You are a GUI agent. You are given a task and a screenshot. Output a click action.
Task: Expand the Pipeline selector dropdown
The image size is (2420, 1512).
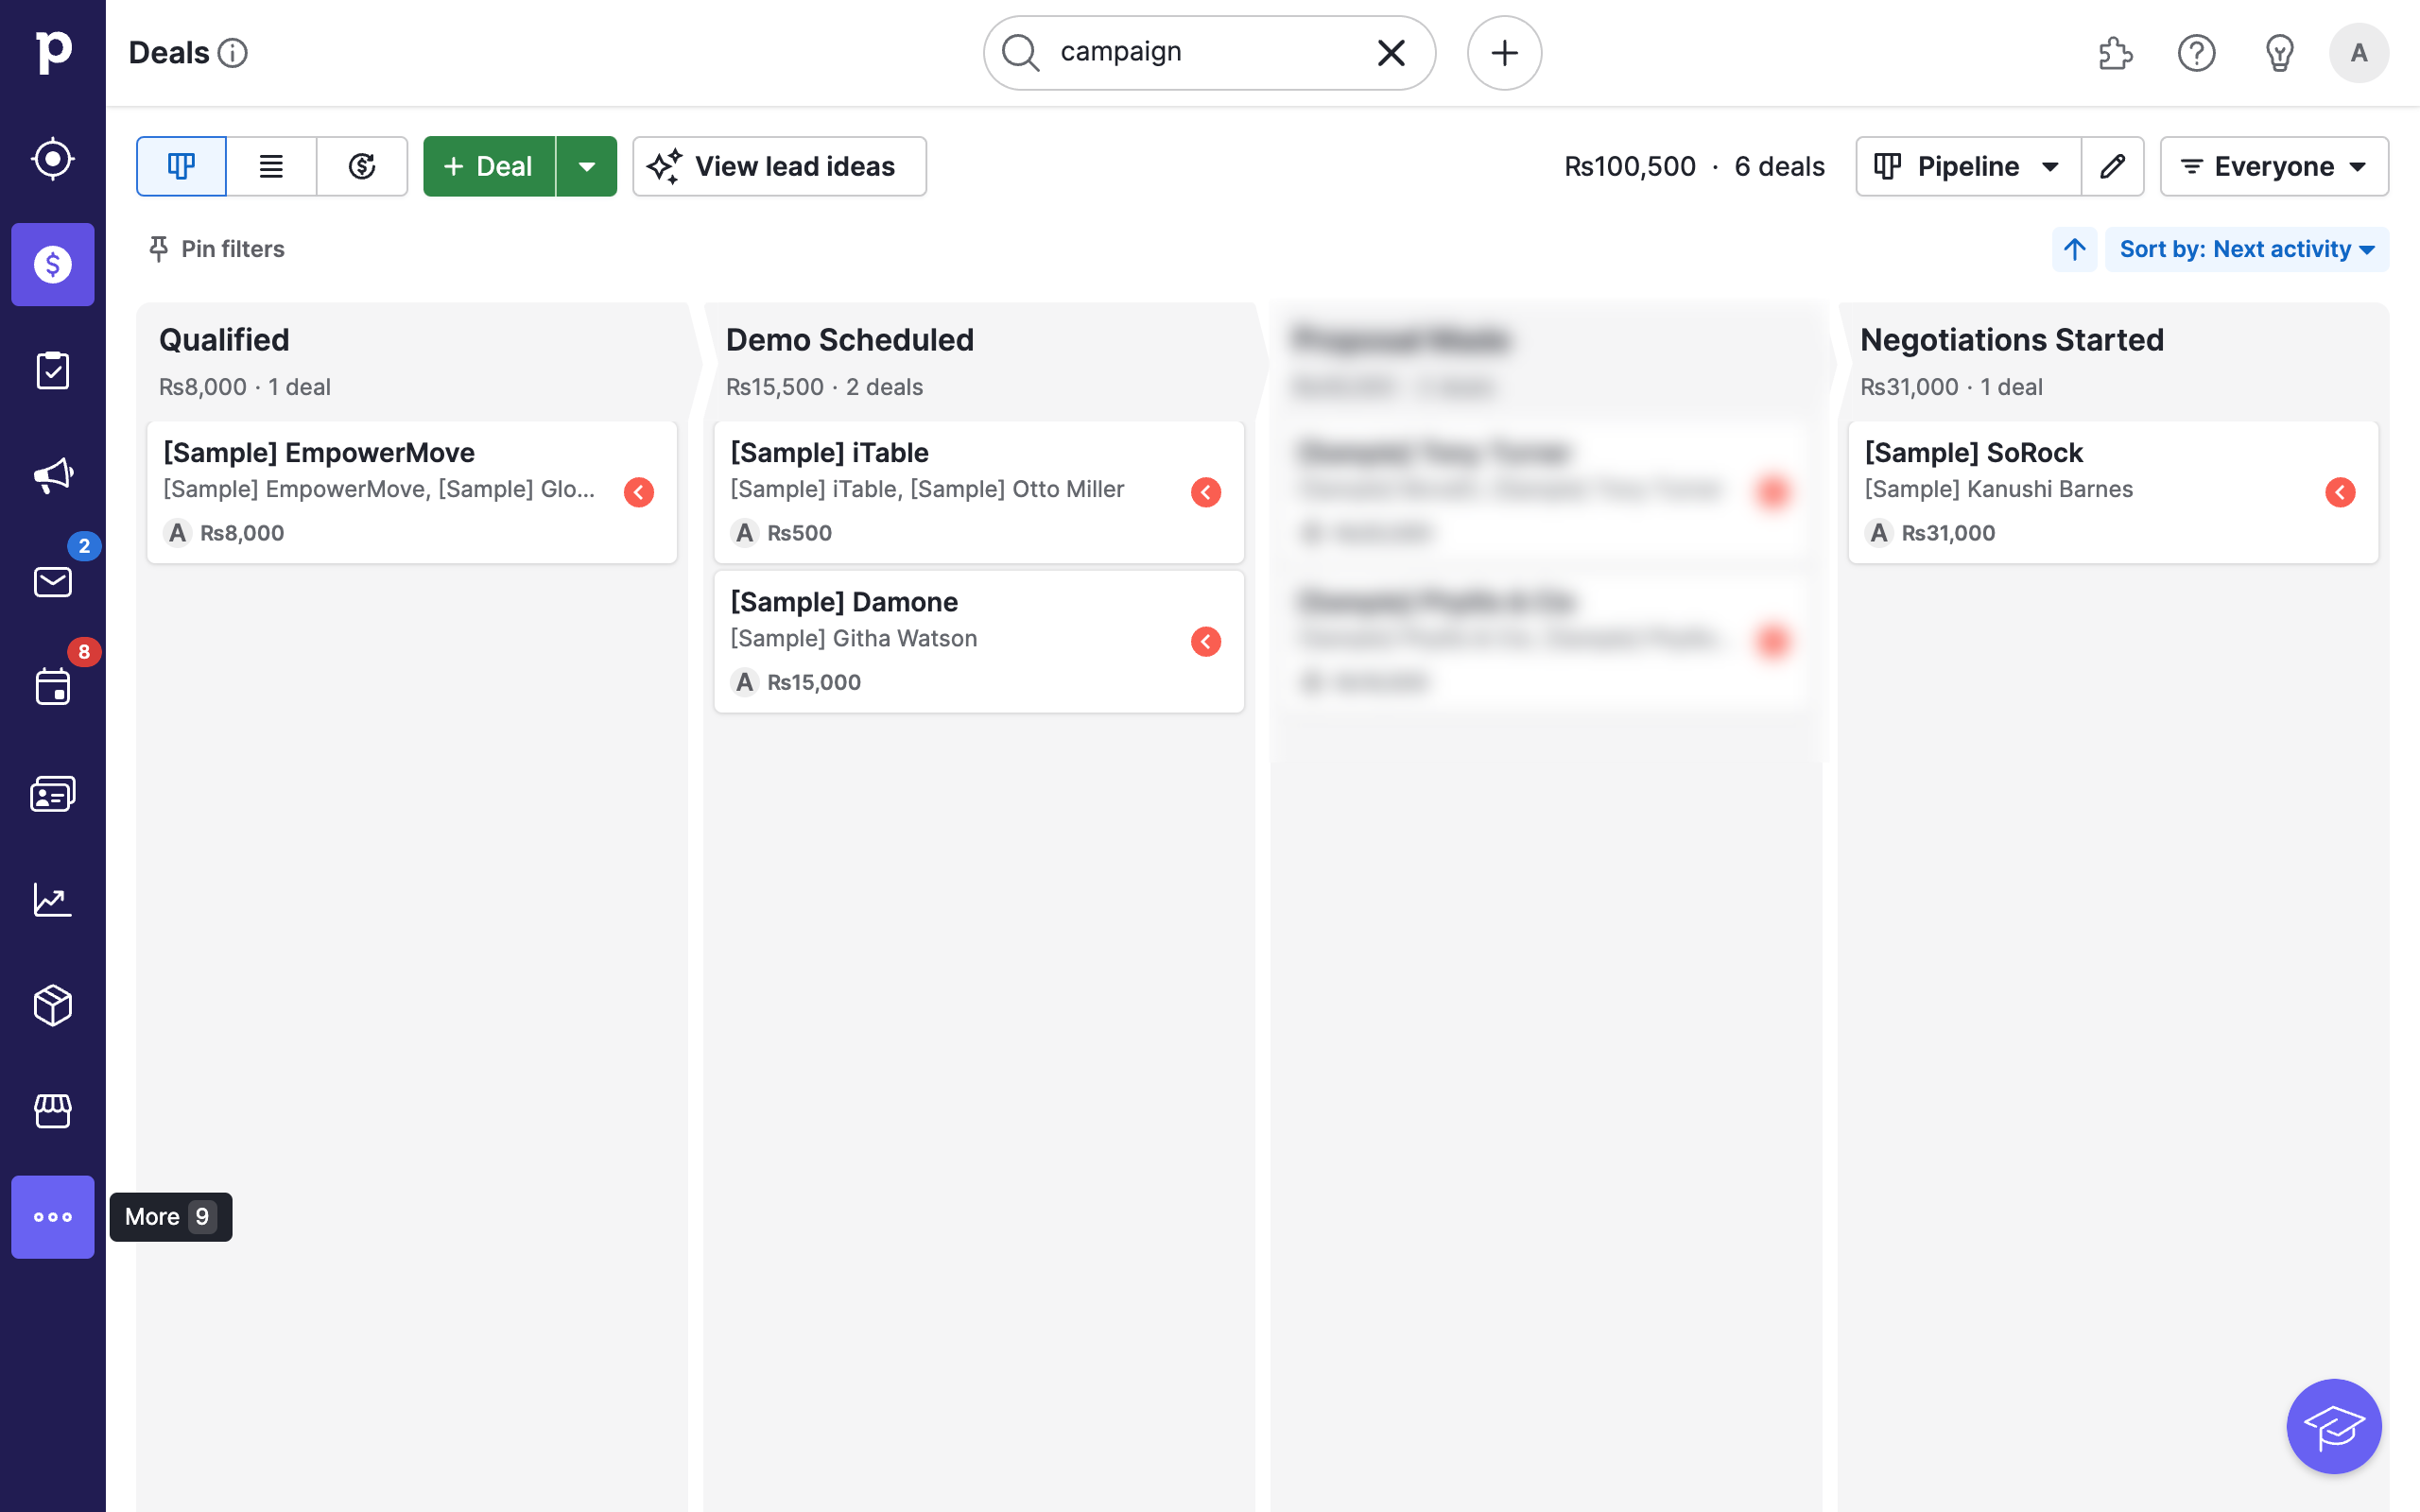1967,166
